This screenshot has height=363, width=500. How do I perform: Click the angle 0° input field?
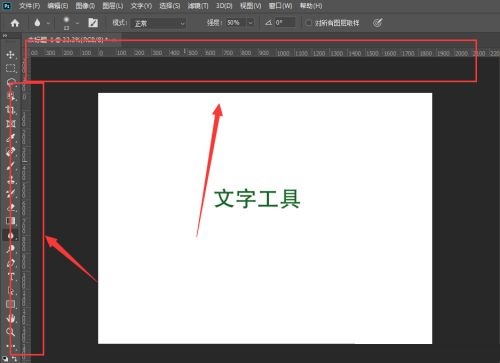pyautogui.click(x=285, y=23)
